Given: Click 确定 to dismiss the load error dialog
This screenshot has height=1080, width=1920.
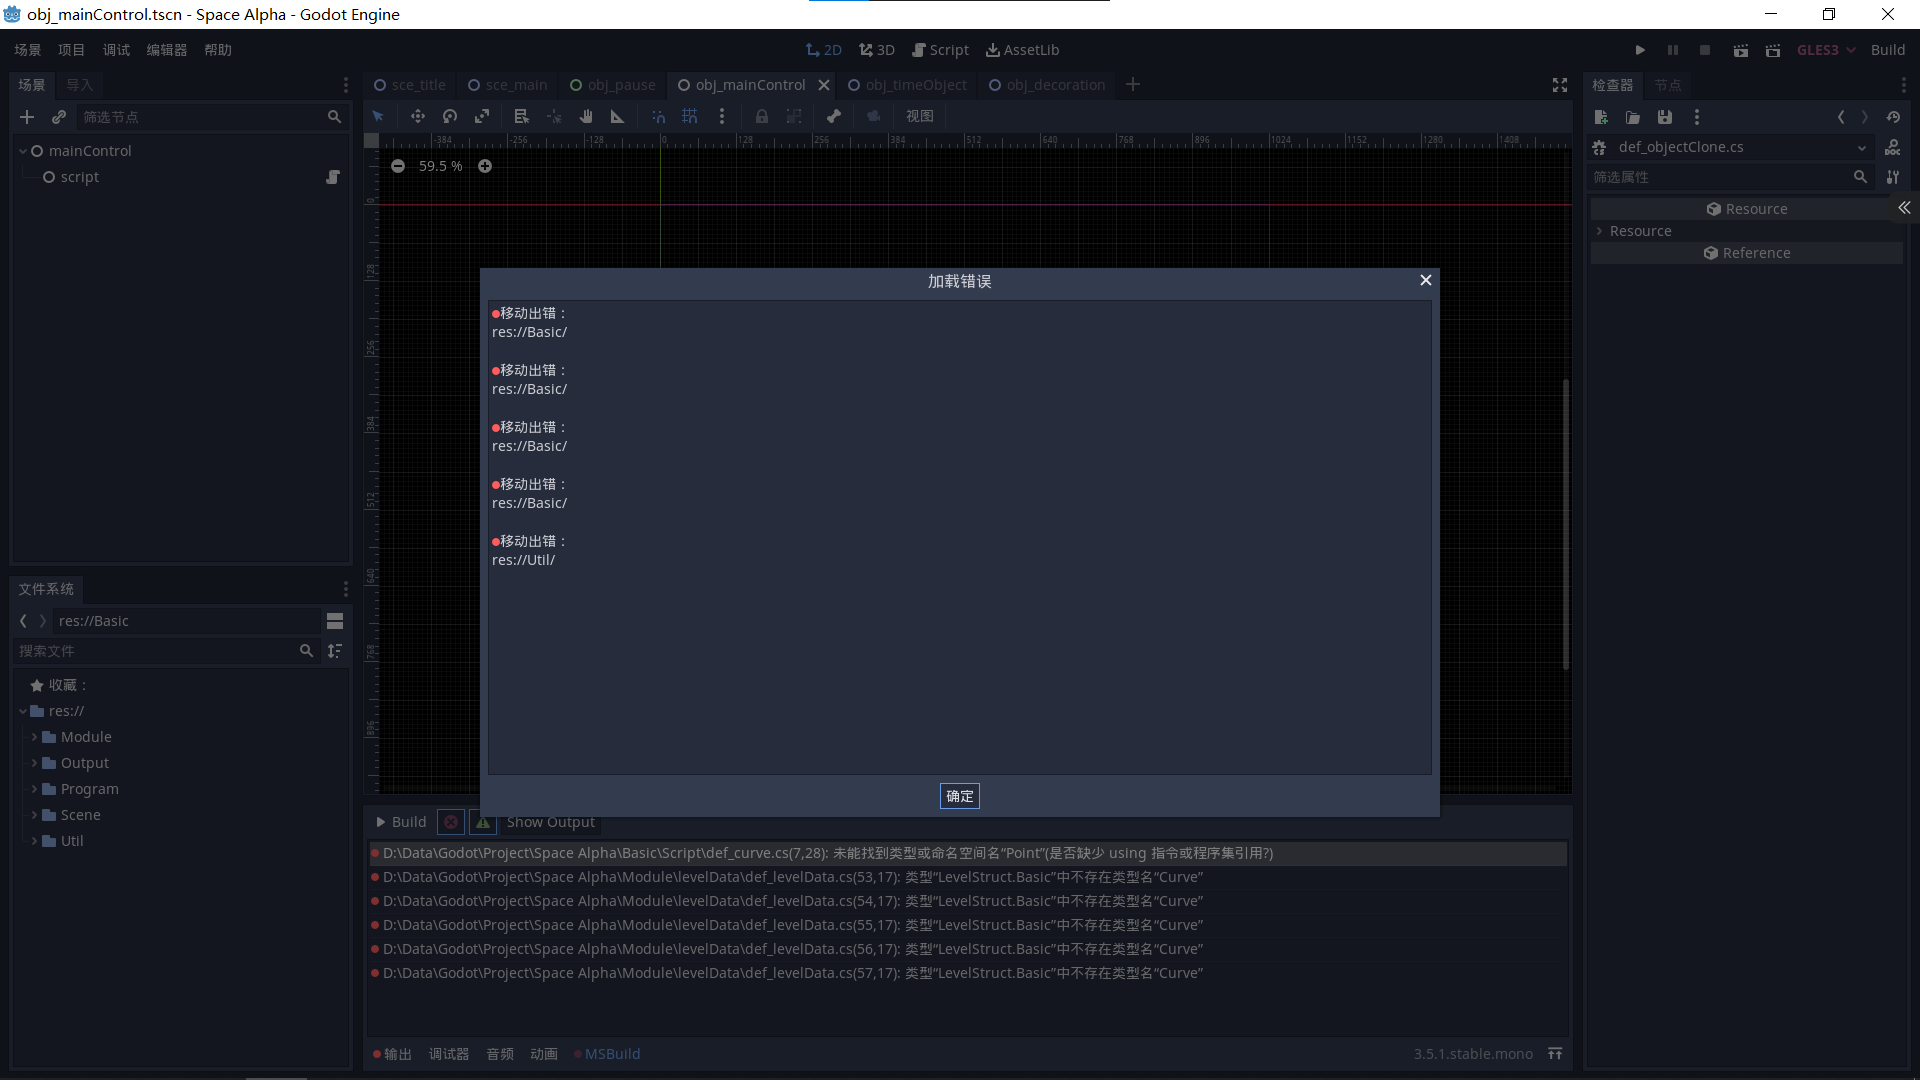Looking at the screenshot, I should tap(959, 796).
